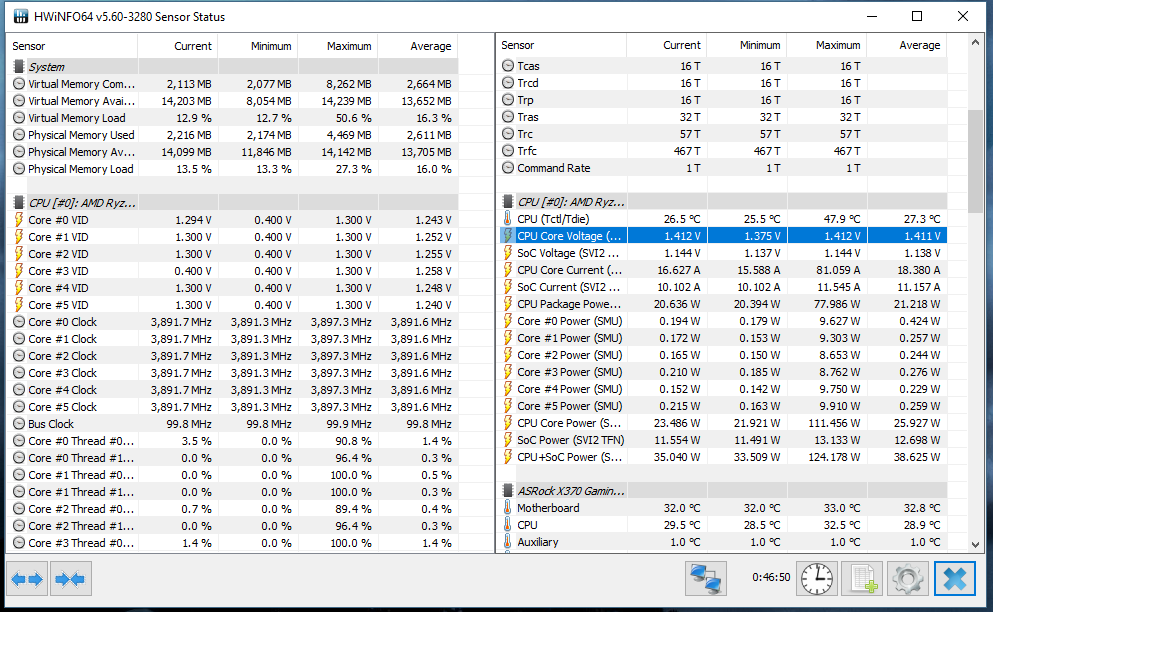Click the scrollbar down arrow in right pane
1152x648 pixels.
click(x=975, y=544)
